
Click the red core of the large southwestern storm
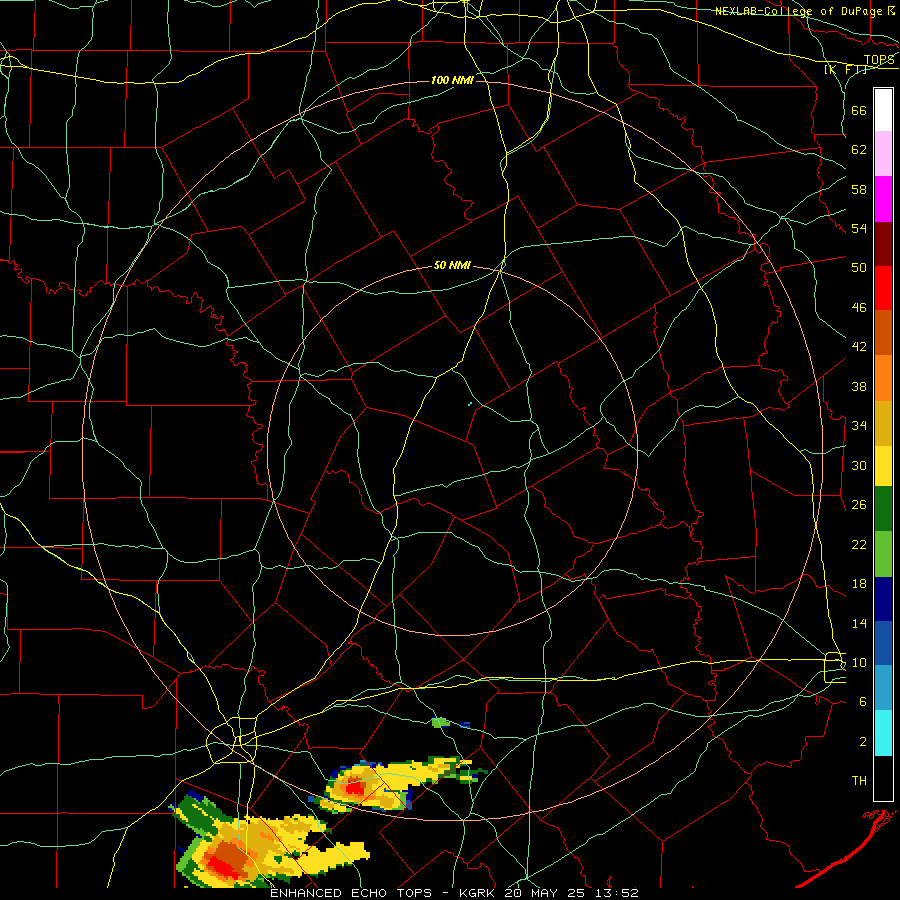tap(226, 867)
